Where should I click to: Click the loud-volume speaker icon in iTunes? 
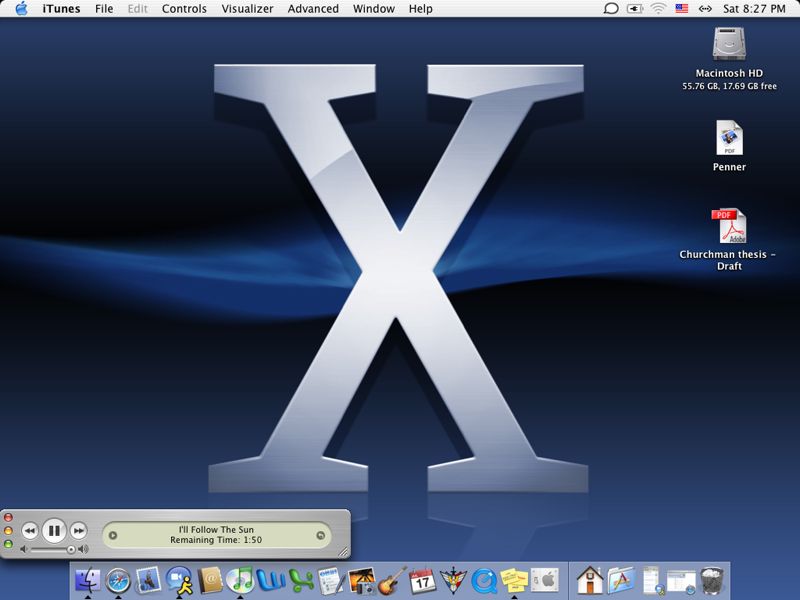click(83, 549)
